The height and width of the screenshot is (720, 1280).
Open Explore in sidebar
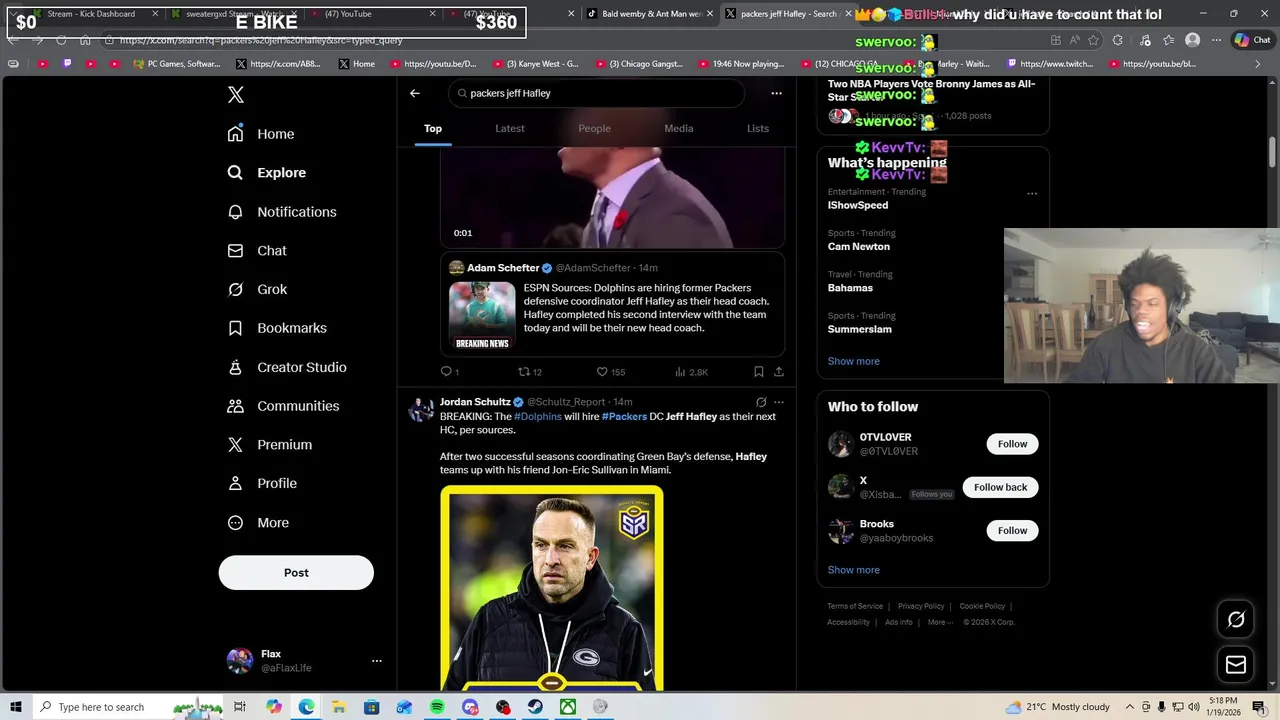[x=267, y=173]
